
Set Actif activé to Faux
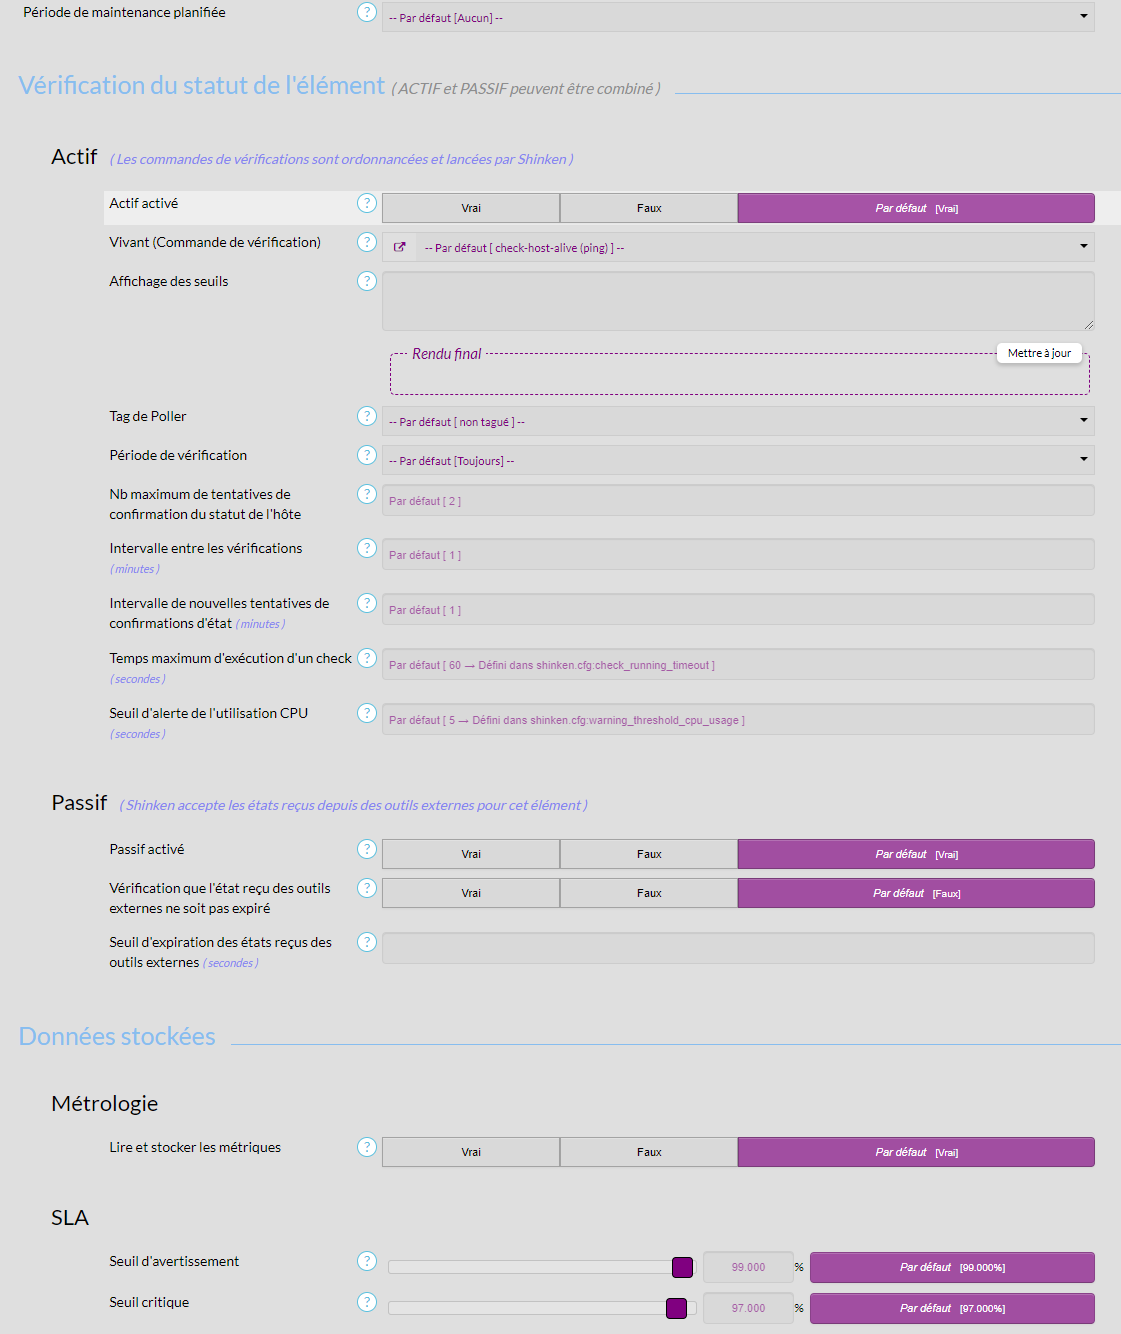point(649,208)
